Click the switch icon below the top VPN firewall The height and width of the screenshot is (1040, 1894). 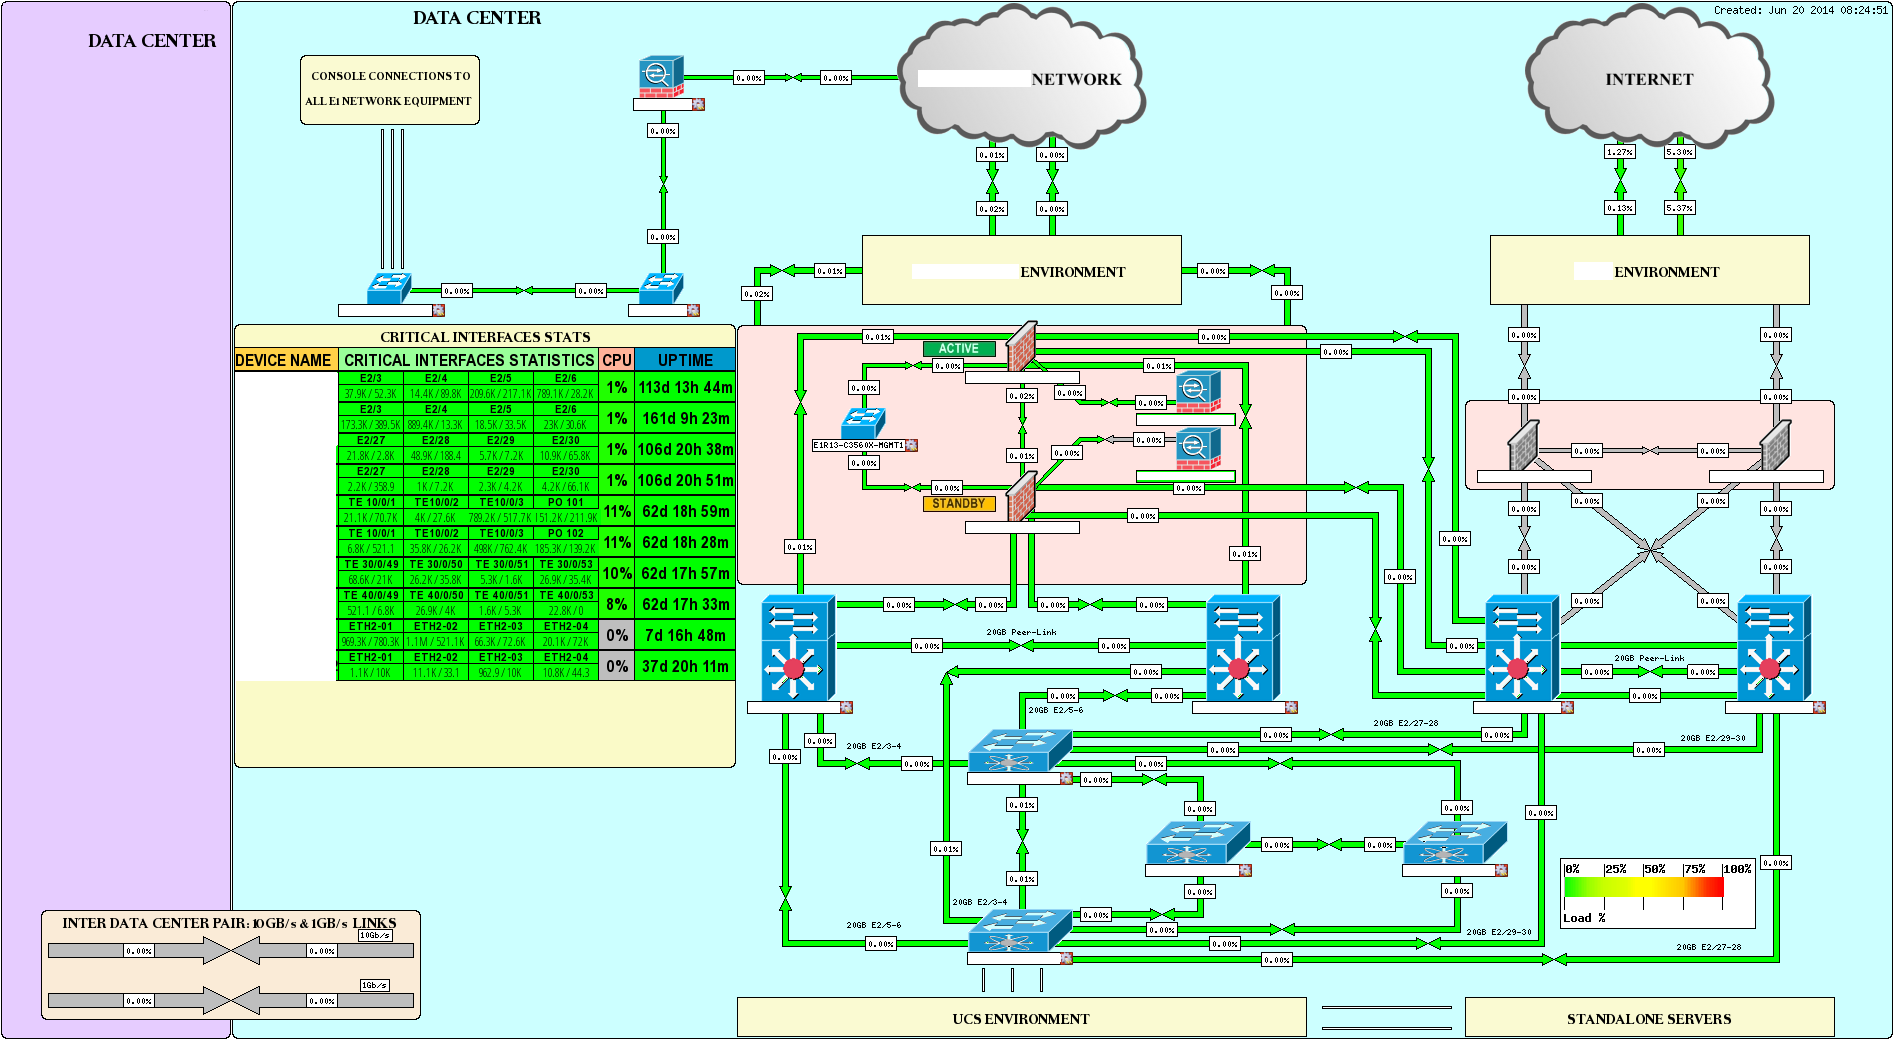[661, 288]
